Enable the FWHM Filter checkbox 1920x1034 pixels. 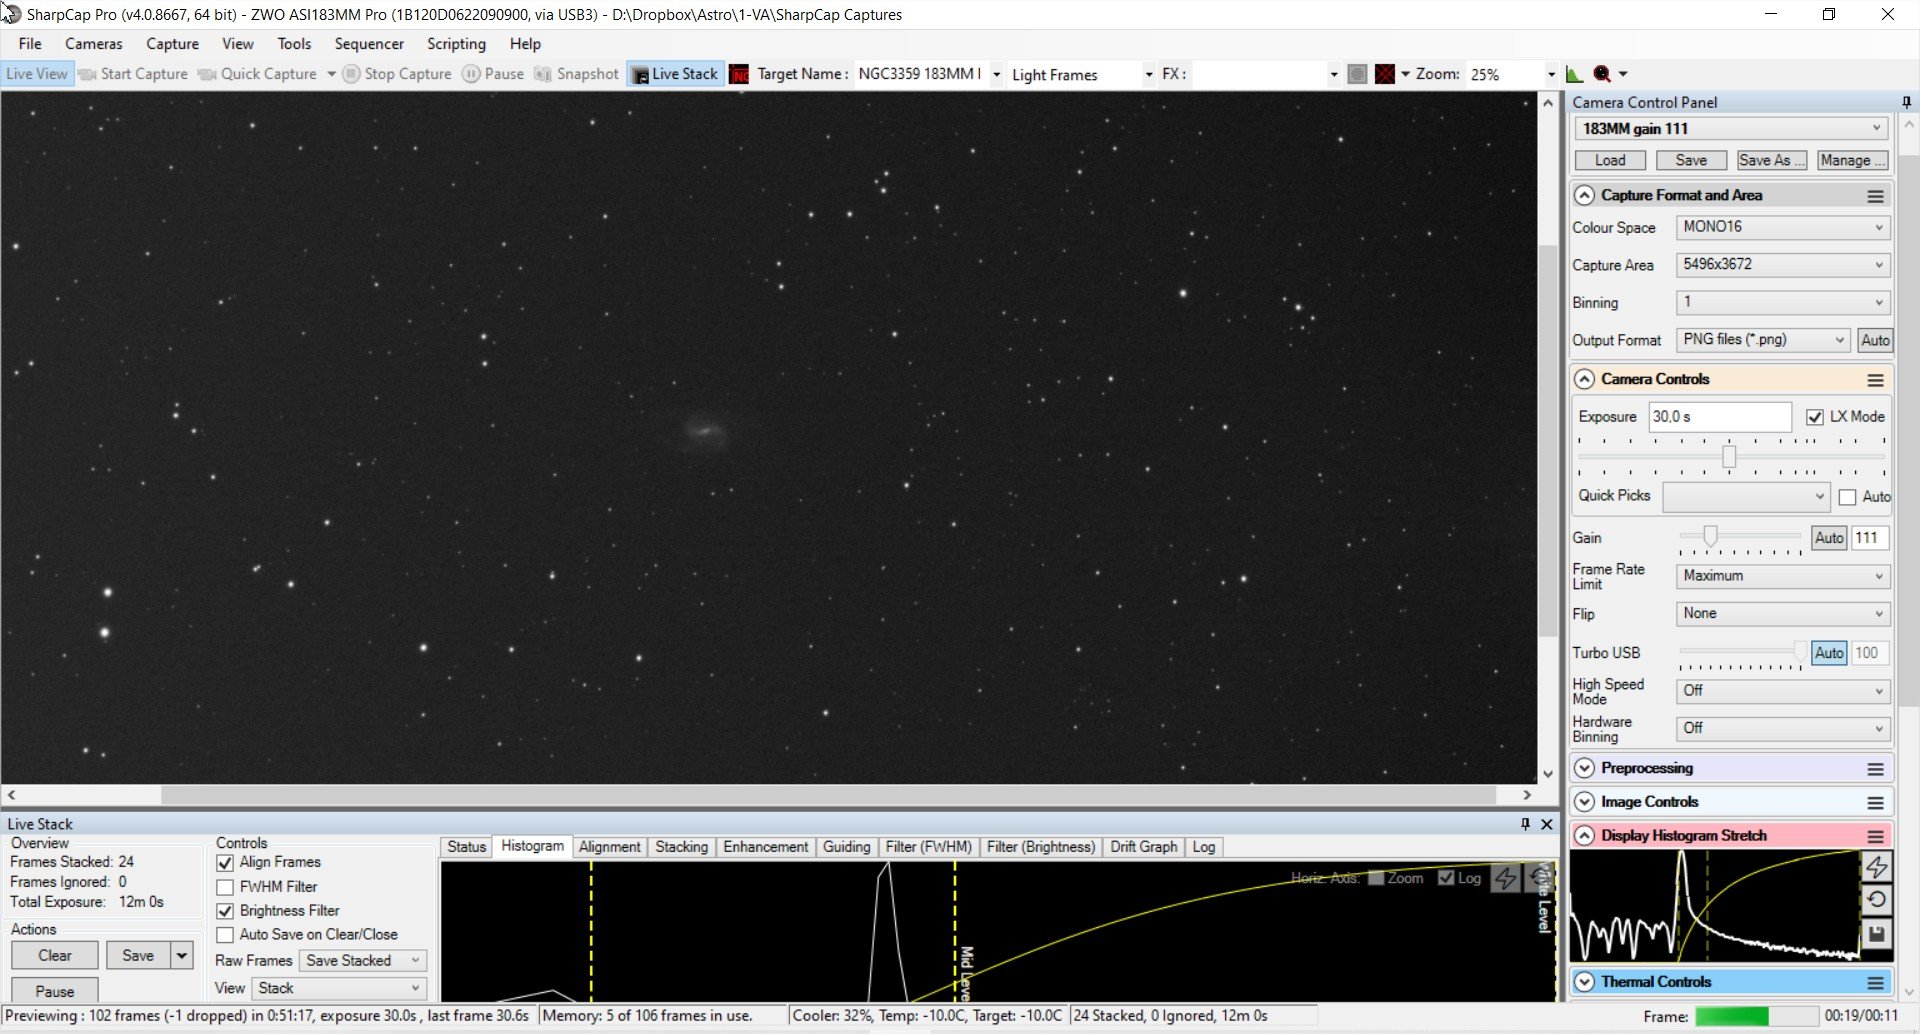point(225,887)
